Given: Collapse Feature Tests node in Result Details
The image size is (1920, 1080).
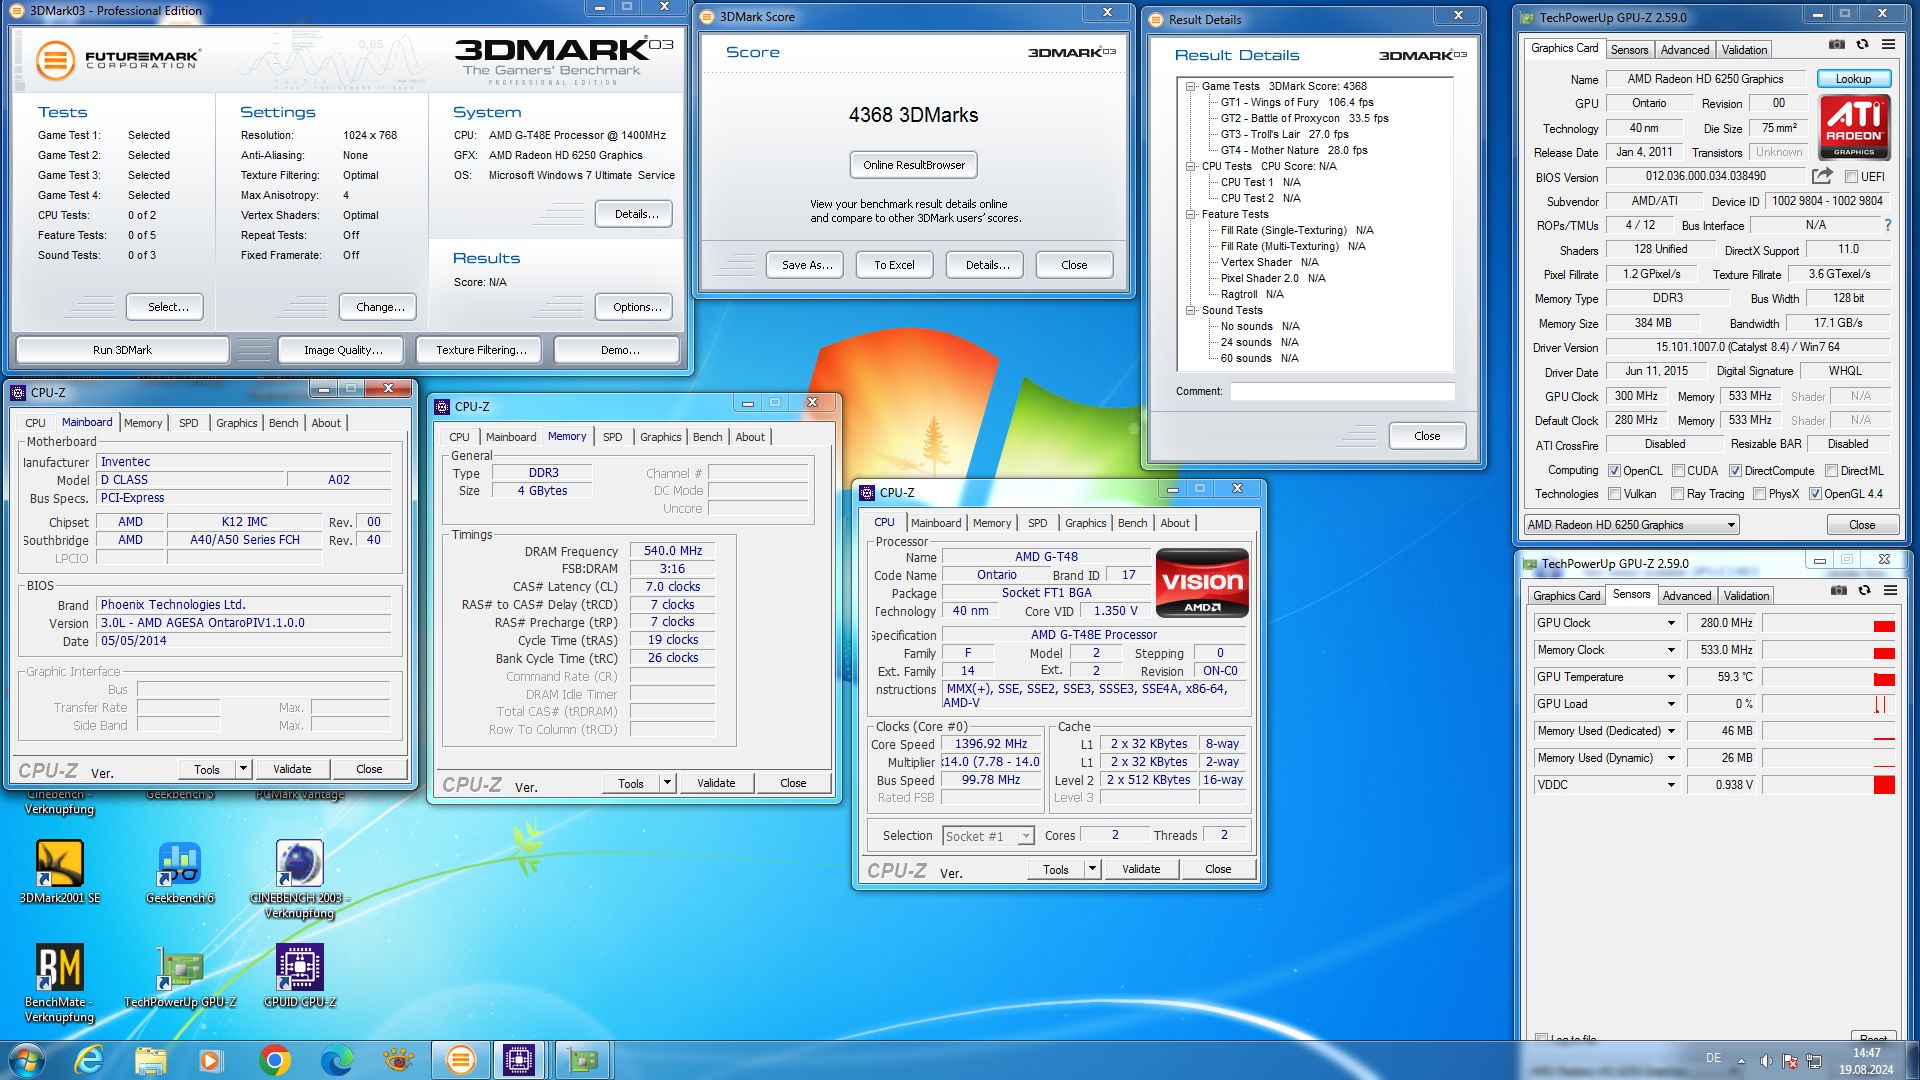Looking at the screenshot, I should 1191,215.
